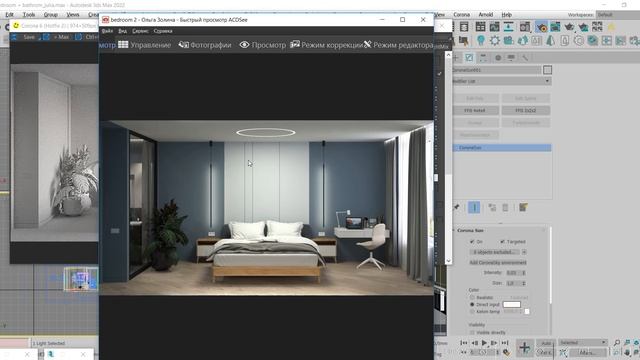
Task: Click the grid-pattern icon right of the teapots
Action: (x=597, y=27)
